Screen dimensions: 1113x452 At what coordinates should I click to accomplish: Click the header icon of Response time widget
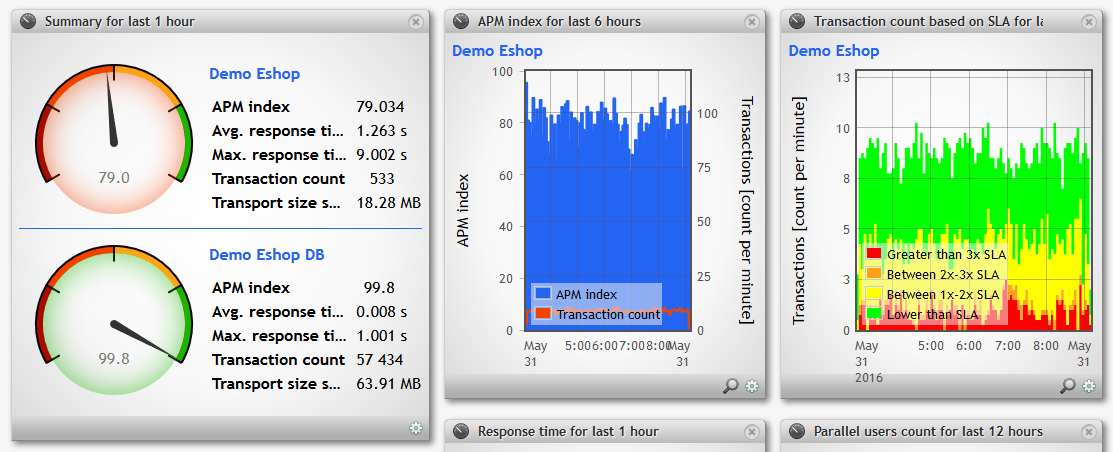tap(461, 432)
